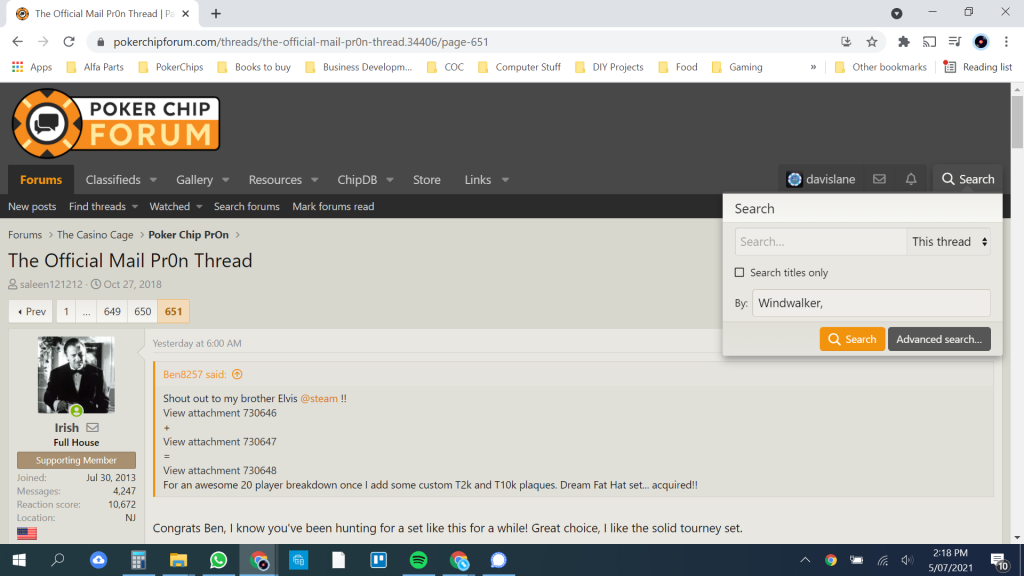Viewport: 1024px width, 576px height.
Task: Click the orange Search button
Action: point(852,339)
